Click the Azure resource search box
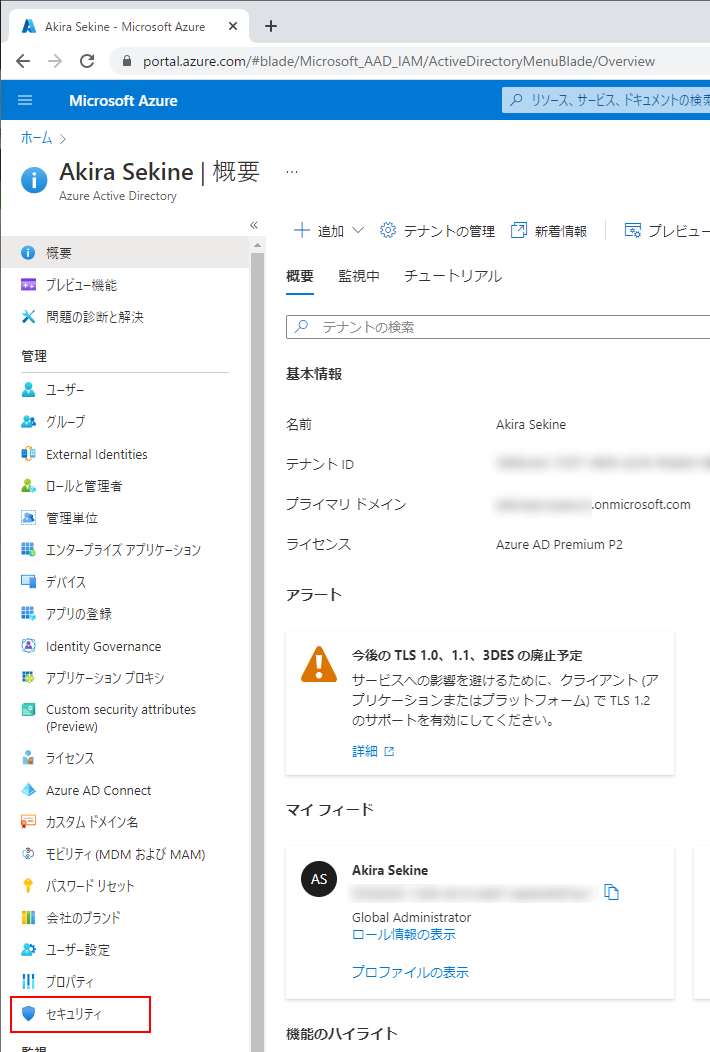Screen dimensions: 710x1052 coord(606,100)
